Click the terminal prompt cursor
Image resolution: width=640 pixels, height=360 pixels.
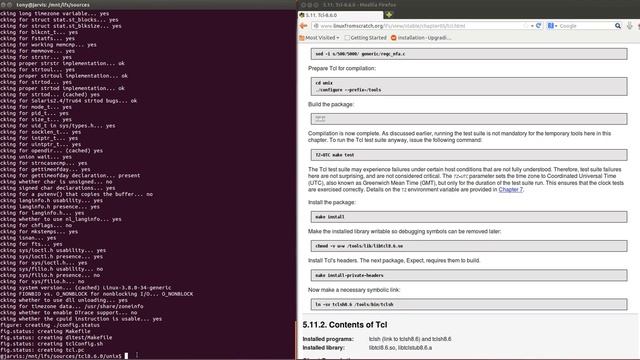click(126, 356)
